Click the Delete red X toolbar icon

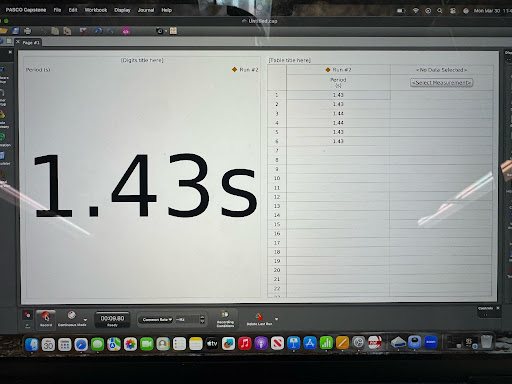[83, 31]
